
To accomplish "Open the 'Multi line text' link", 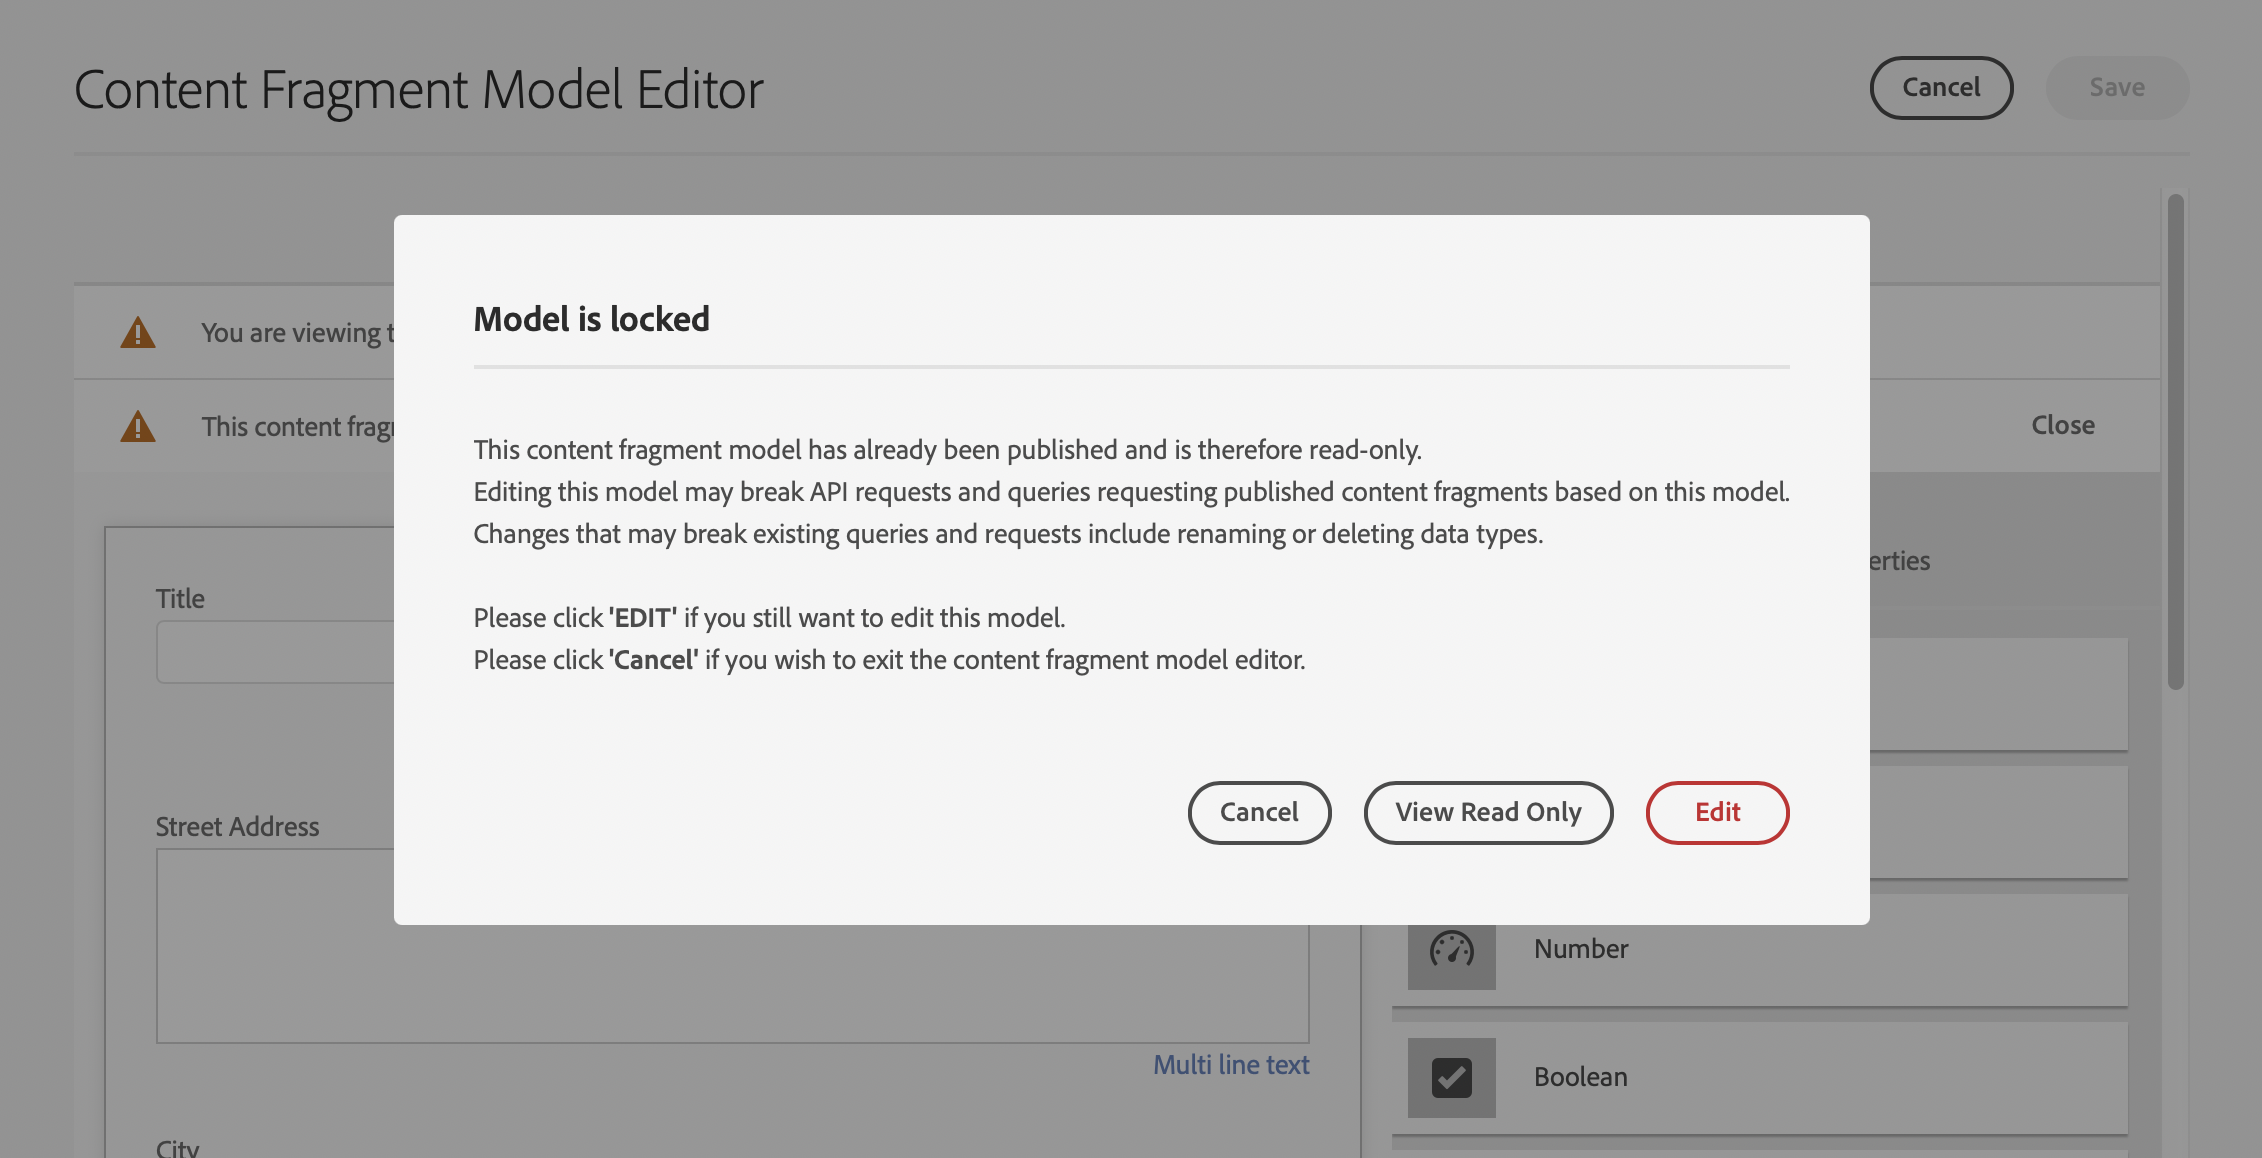I will point(1231,1065).
